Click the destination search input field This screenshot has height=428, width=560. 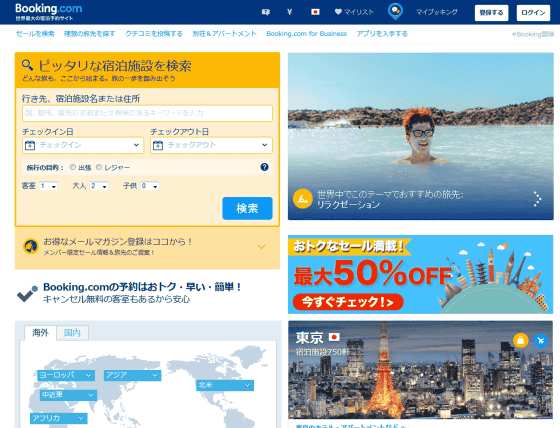click(x=147, y=113)
